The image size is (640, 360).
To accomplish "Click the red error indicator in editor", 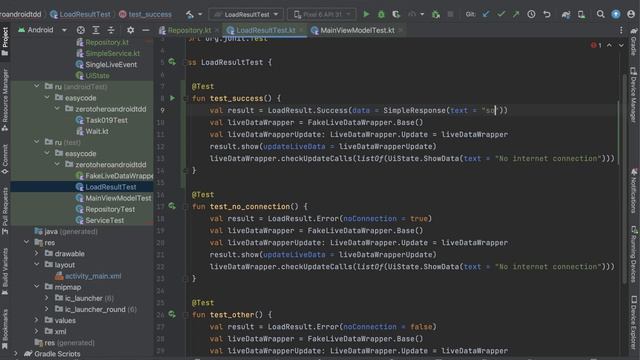I will [x=596, y=45].
